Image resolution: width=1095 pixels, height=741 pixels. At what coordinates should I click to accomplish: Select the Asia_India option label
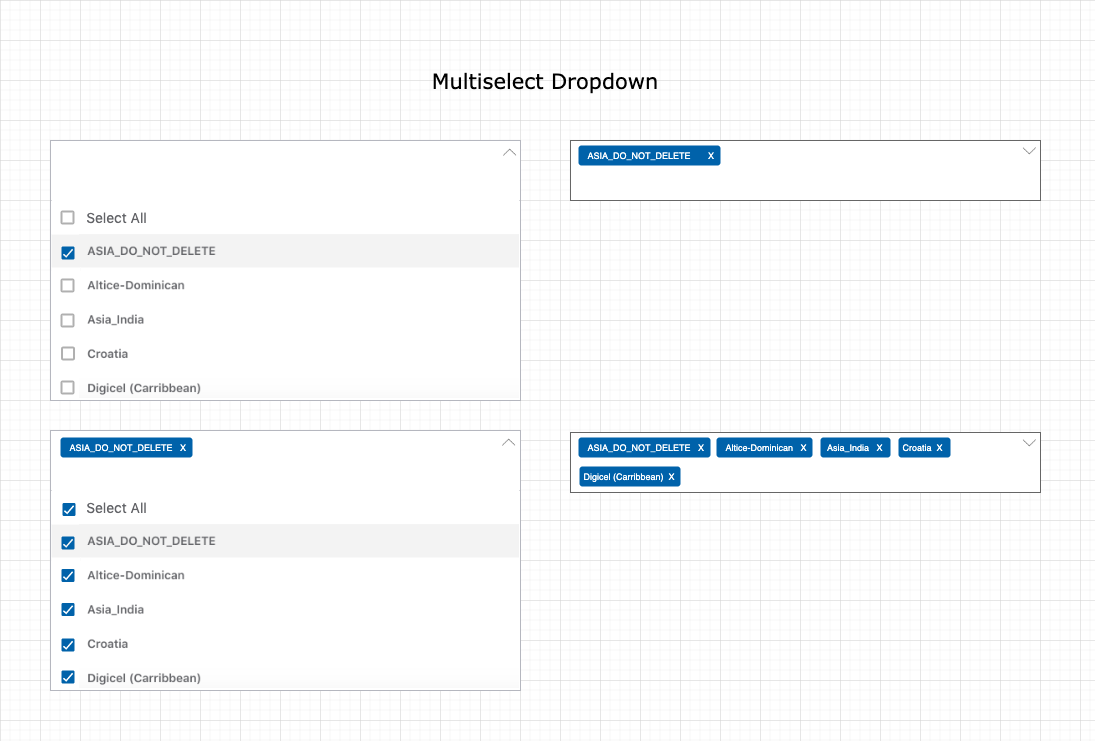point(117,319)
